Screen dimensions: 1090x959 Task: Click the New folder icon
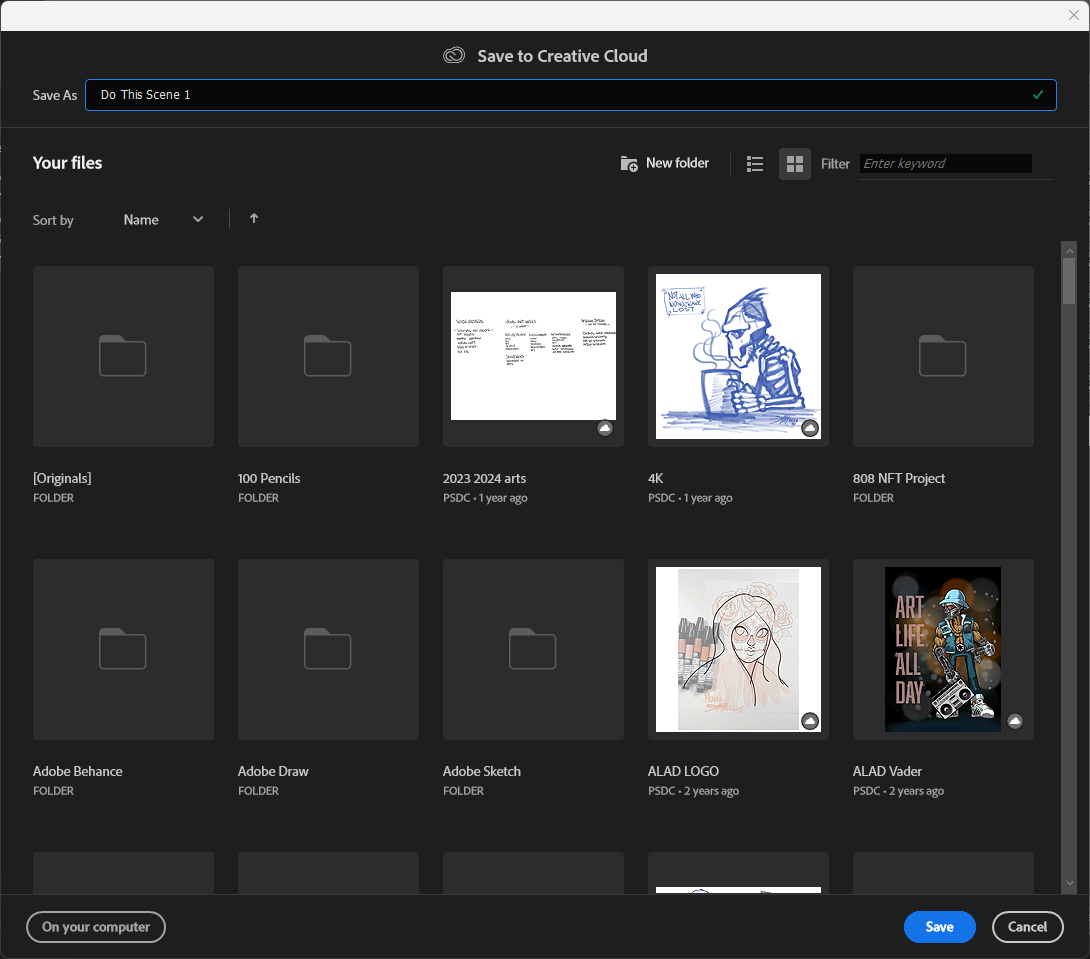coord(628,163)
